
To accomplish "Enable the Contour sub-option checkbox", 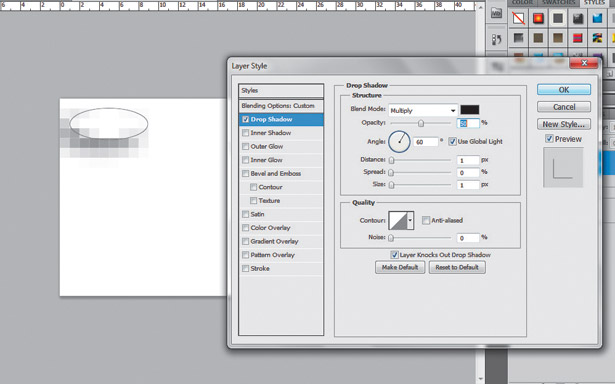I will pos(253,187).
